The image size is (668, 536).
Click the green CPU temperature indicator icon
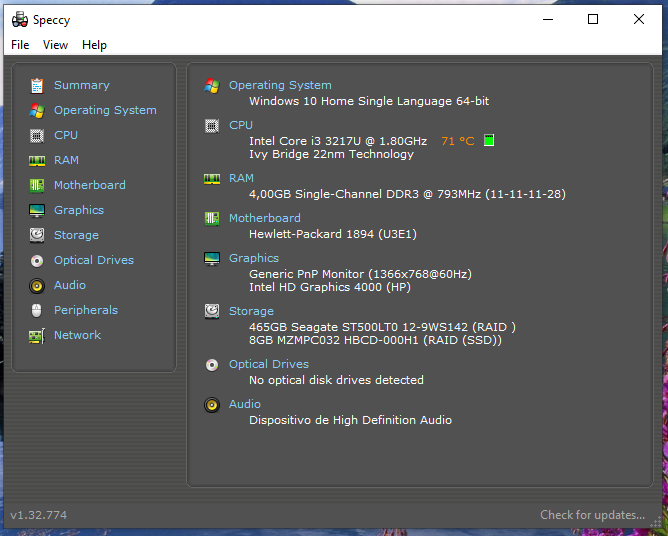click(x=489, y=140)
